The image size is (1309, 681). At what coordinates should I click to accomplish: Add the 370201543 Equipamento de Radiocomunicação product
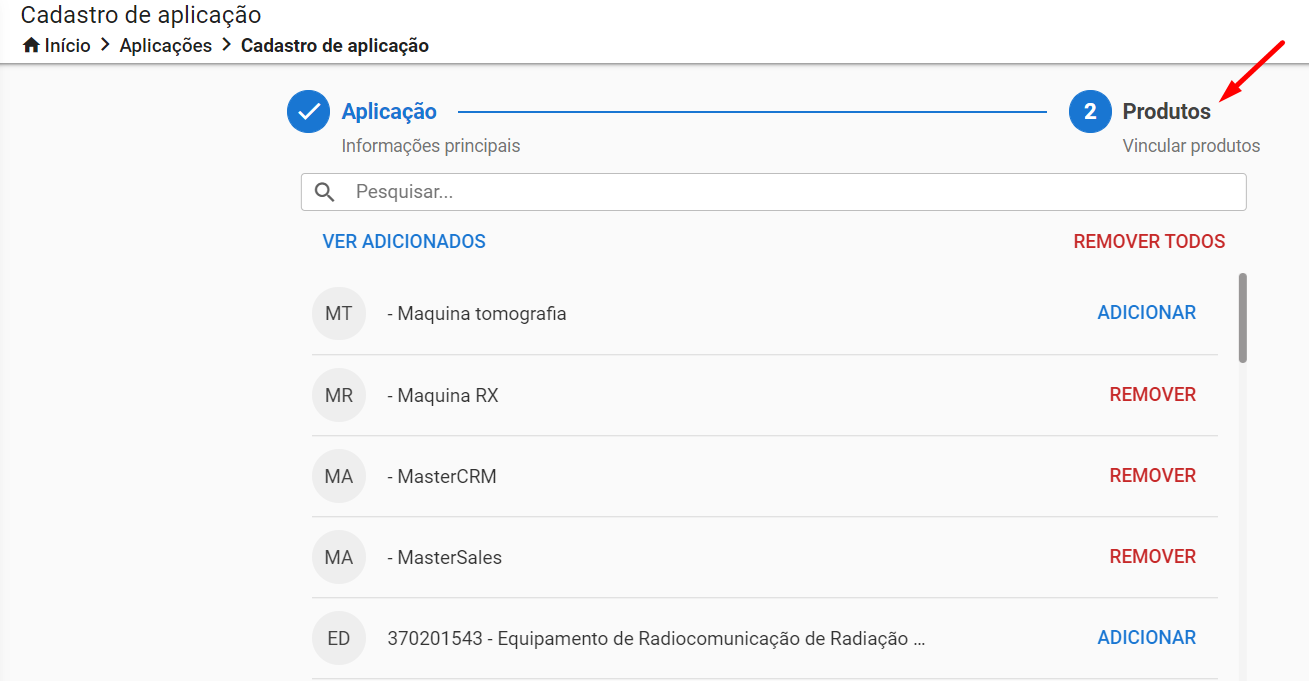coord(1147,638)
